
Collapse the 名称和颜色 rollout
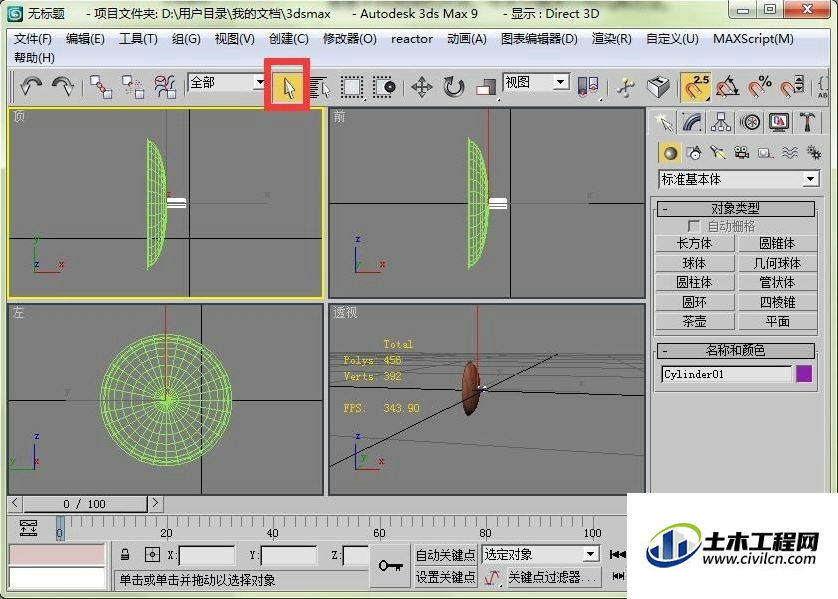735,351
